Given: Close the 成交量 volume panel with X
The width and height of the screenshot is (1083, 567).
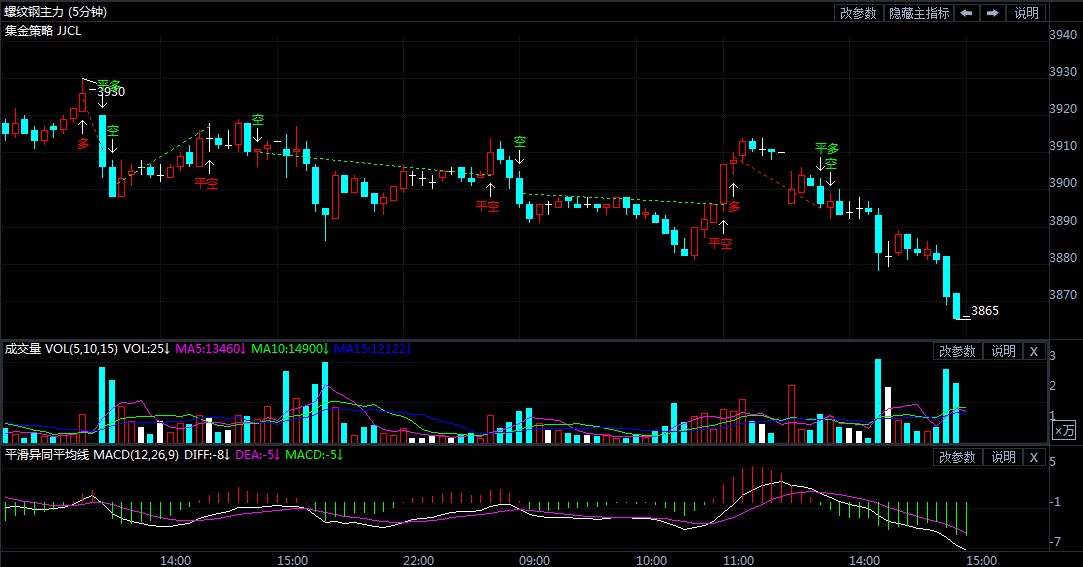Looking at the screenshot, I should click(1034, 351).
